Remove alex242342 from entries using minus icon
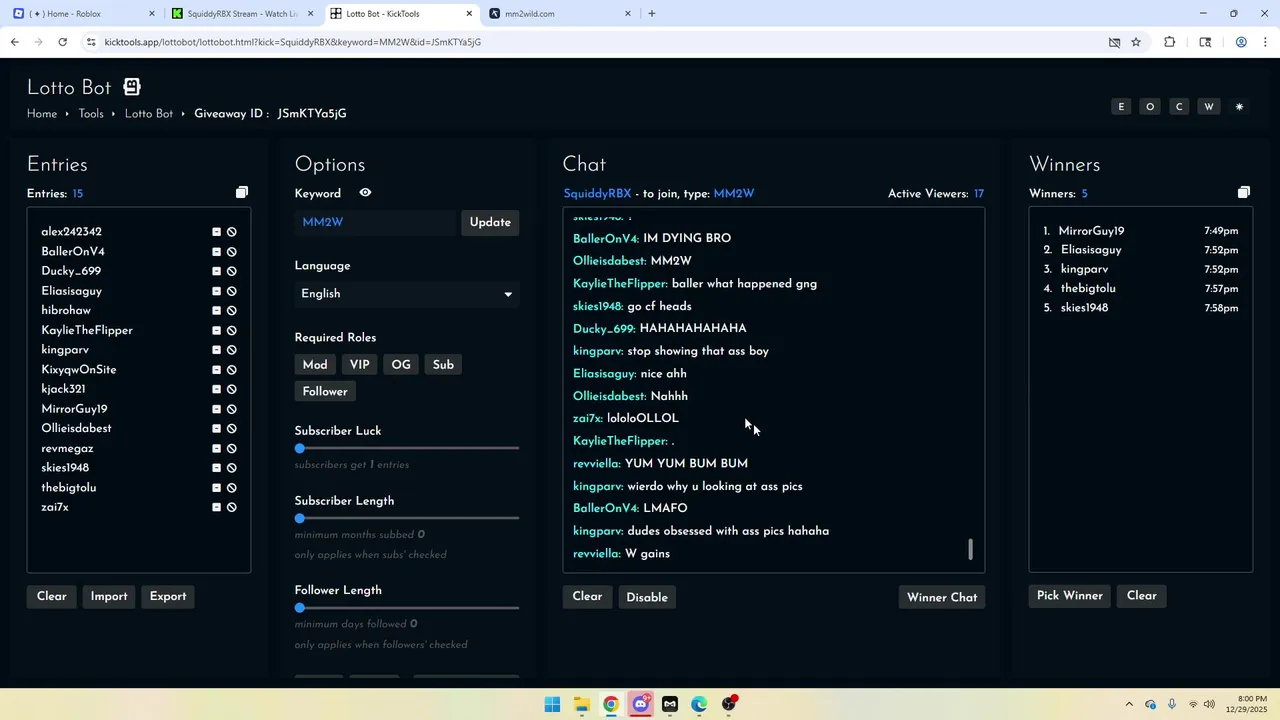The image size is (1280, 720). point(216,232)
